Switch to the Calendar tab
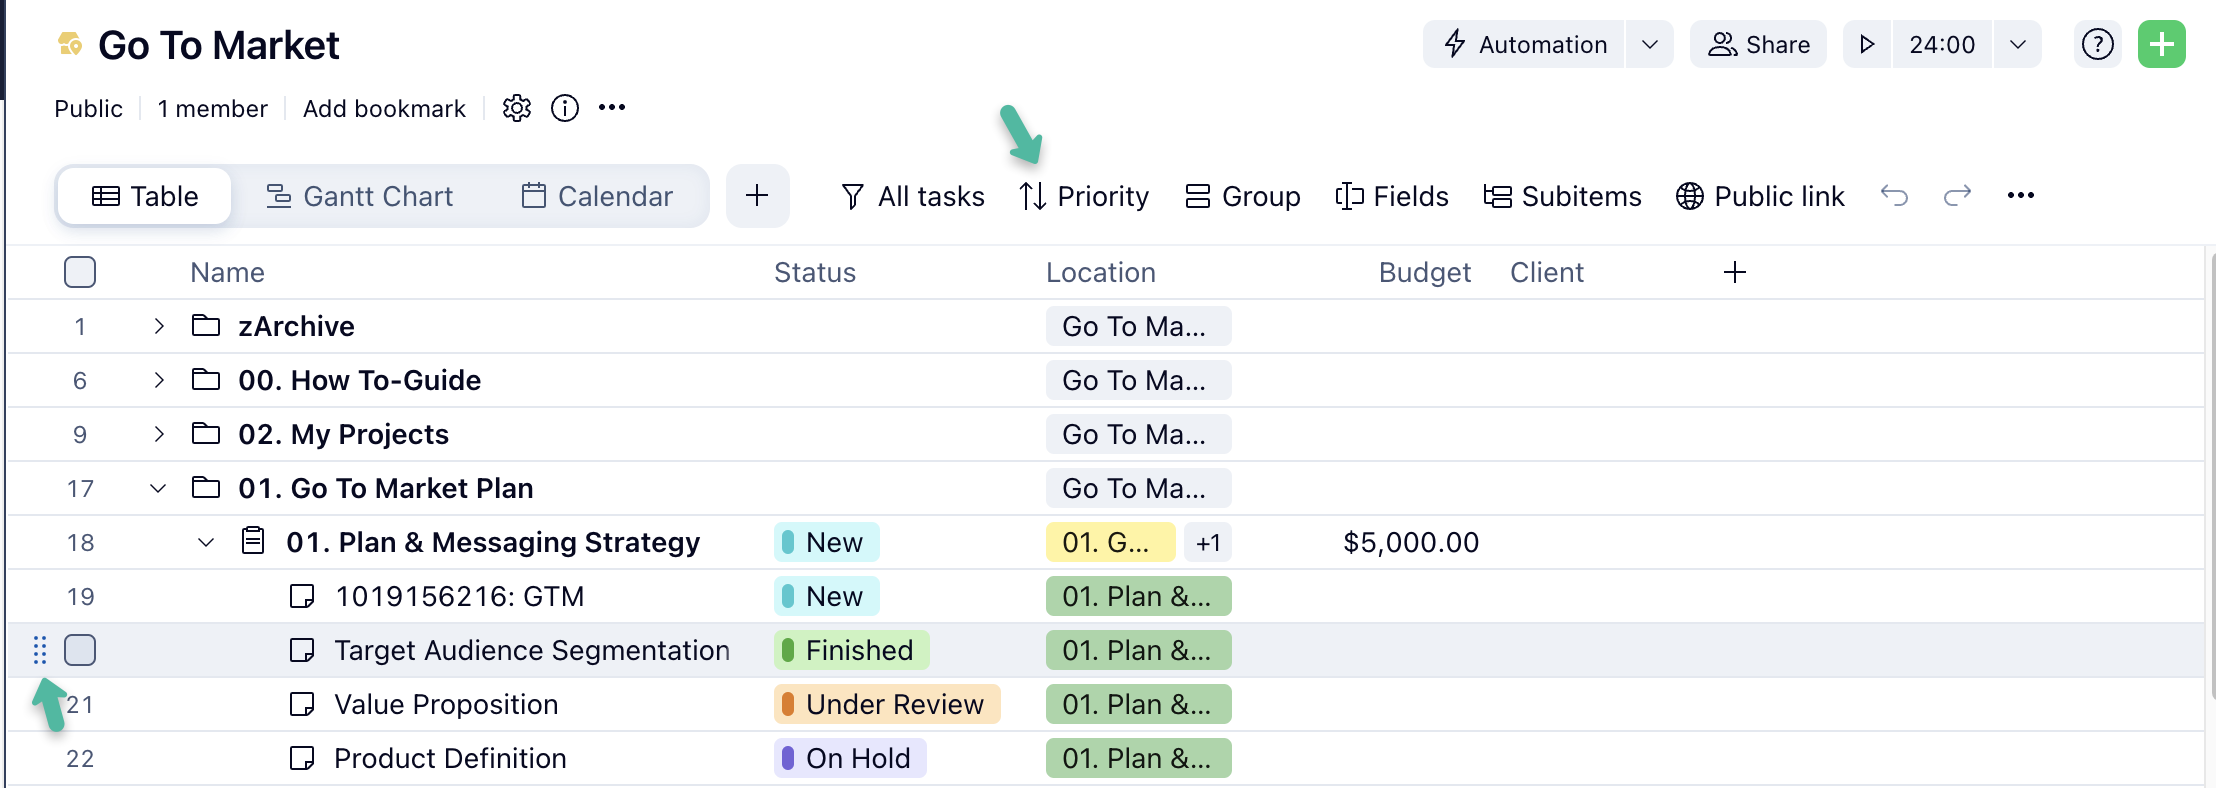The image size is (2216, 788). [598, 196]
